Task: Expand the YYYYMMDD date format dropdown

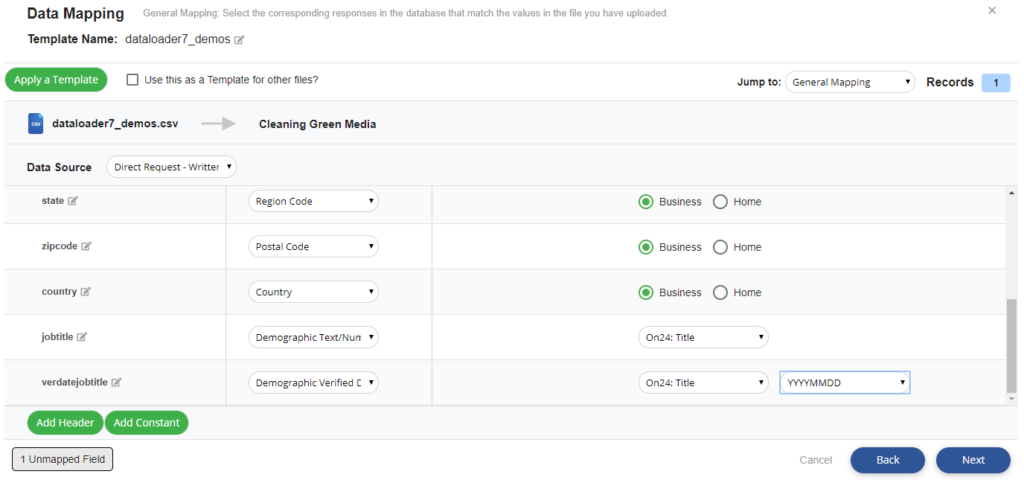Action: point(844,383)
